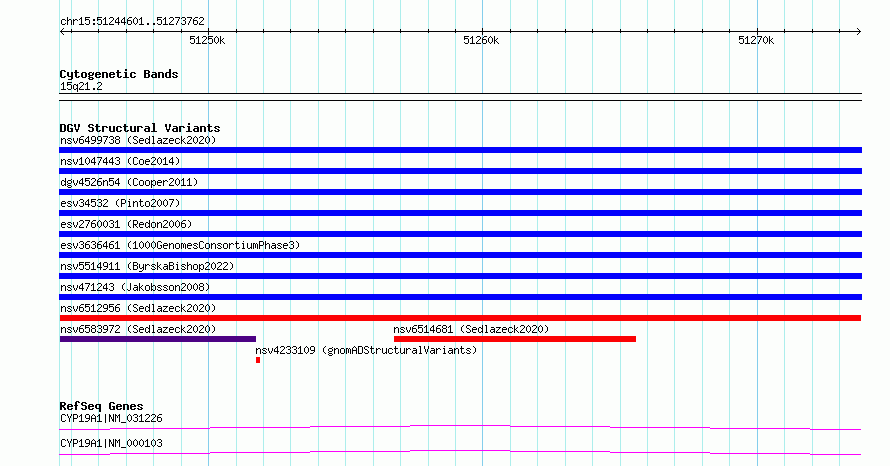Open dgv4526n54 (Cooper2011) variant
This screenshot has height=466, width=890.
point(129,182)
